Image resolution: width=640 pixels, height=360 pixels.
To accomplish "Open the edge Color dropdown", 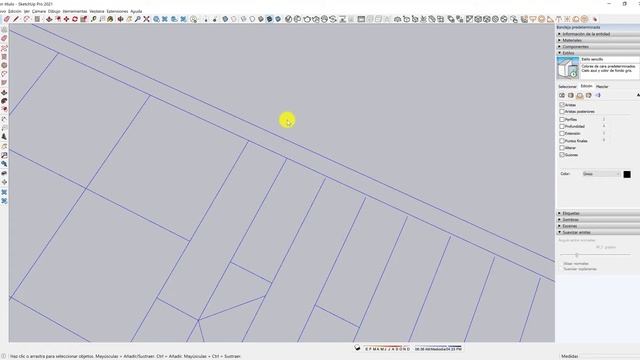I will 601,174.
